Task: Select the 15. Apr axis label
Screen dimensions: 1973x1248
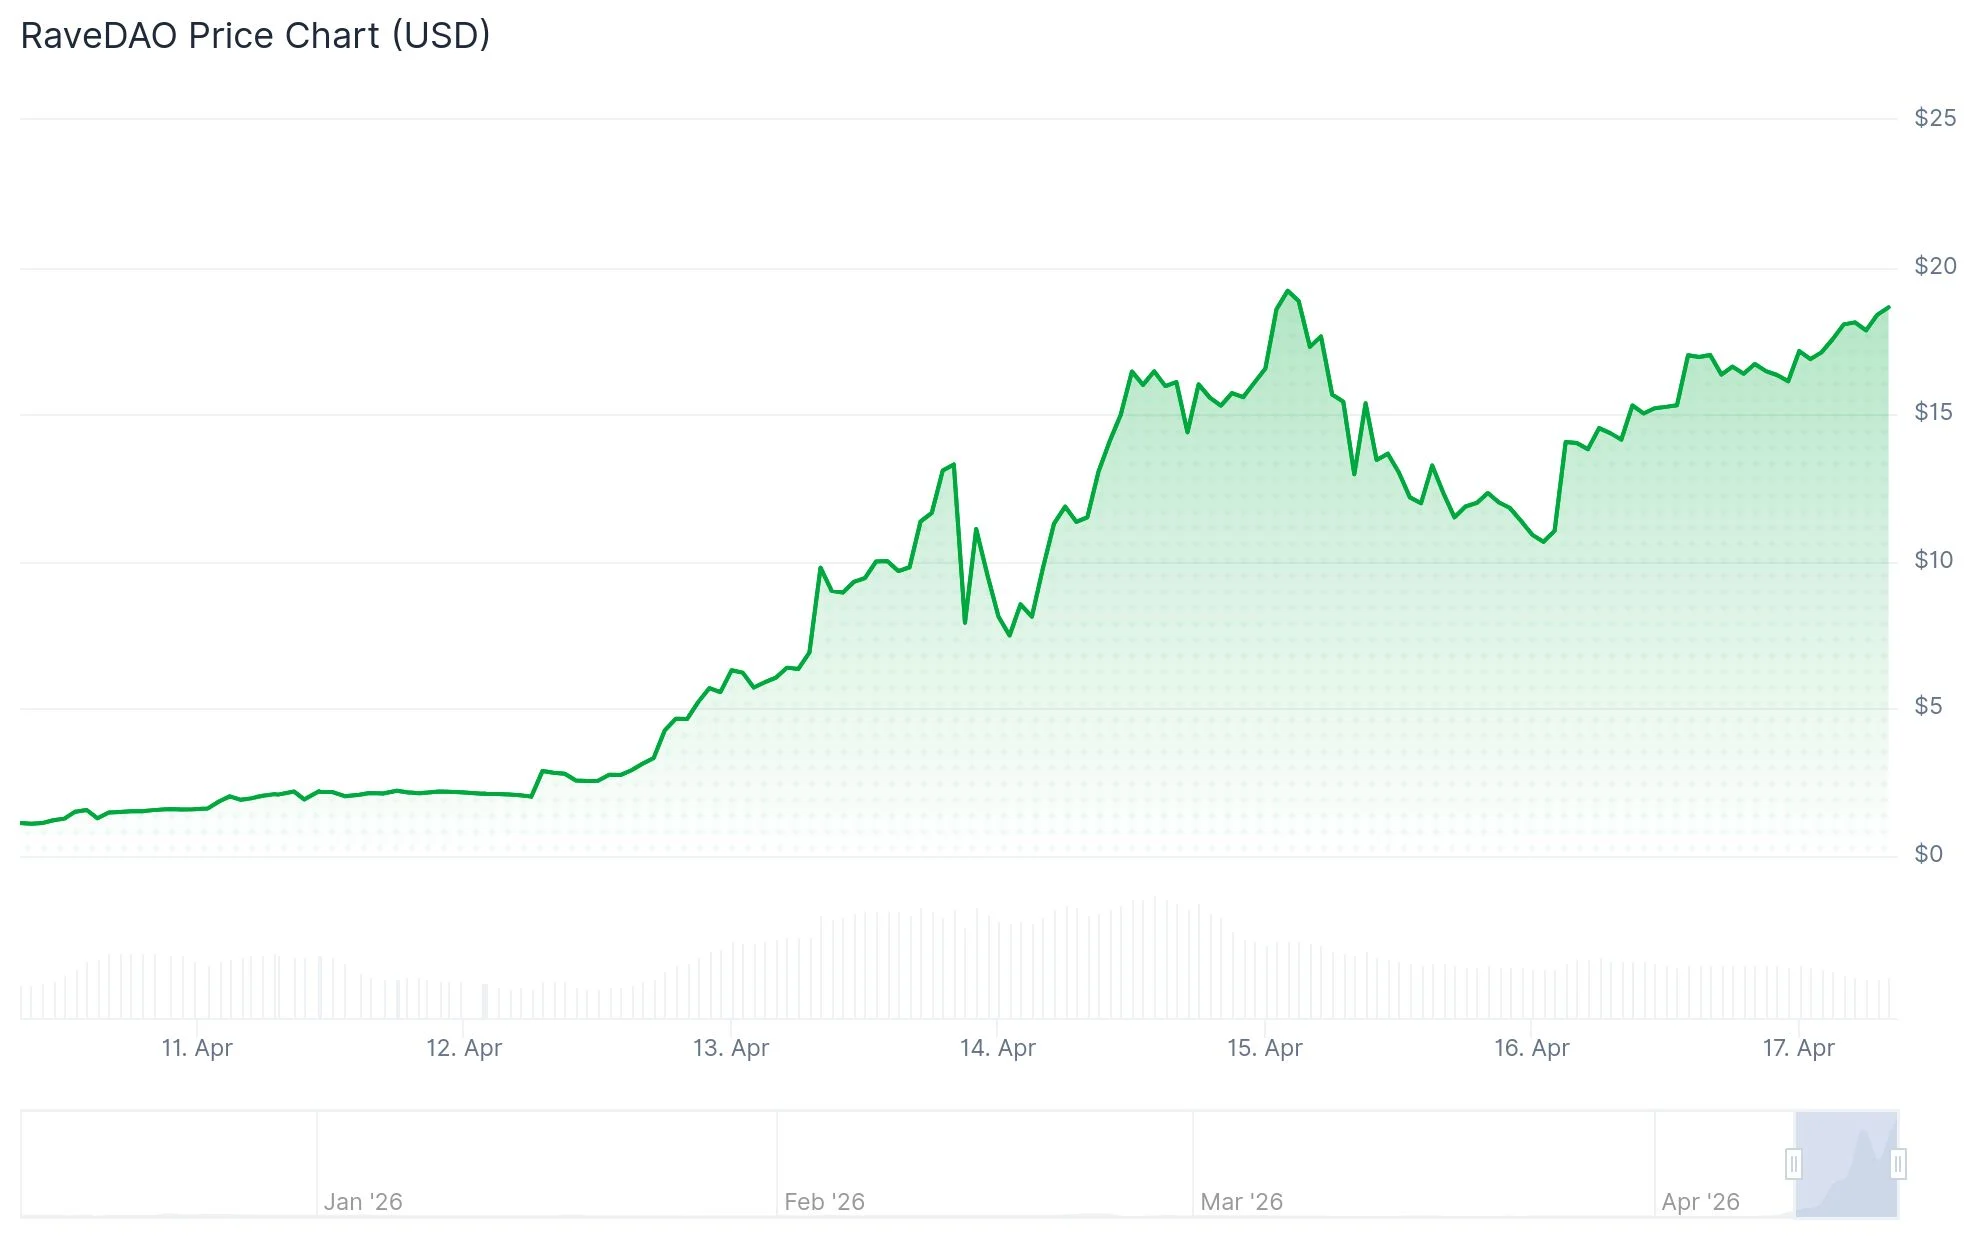Action: [x=1265, y=1048]
